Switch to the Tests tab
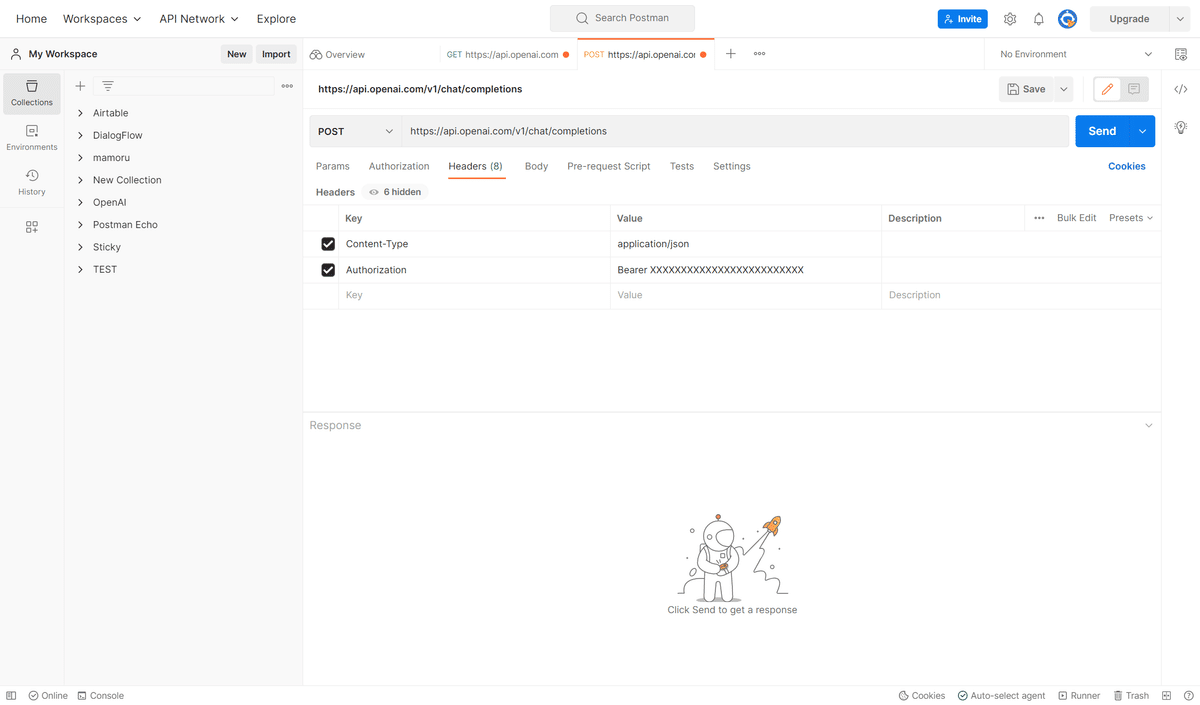Screen dimensions: 1200x705 click(x=682, y=166)
